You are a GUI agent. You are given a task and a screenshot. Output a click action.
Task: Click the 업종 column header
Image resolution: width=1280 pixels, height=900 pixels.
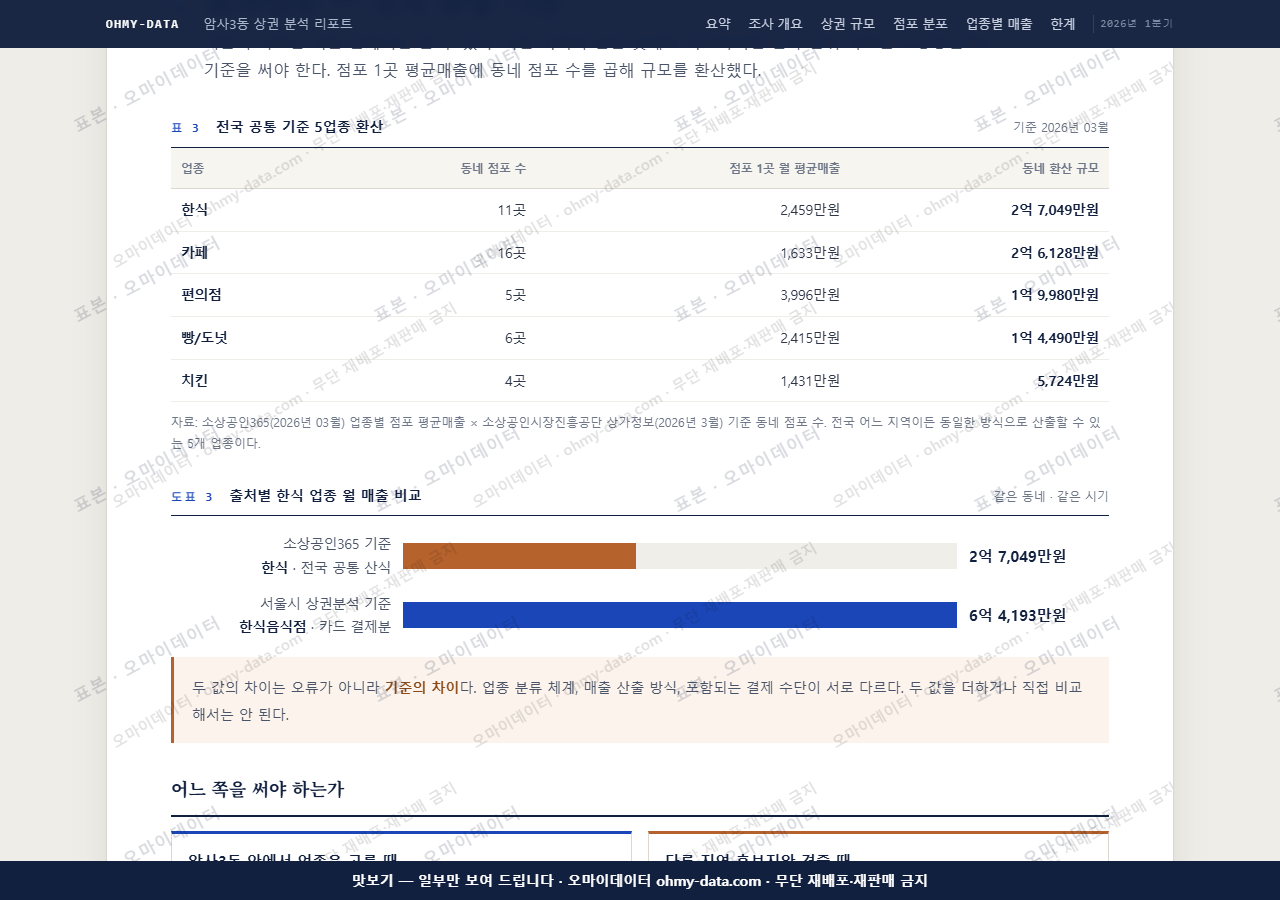coord(193,168)
